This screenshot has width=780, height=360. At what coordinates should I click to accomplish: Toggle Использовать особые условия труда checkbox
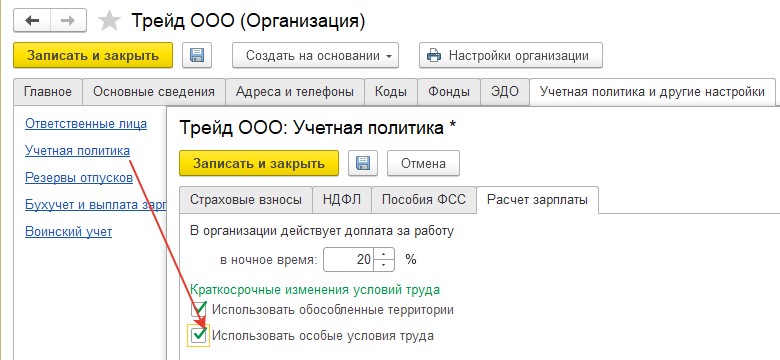coord(199,336)
